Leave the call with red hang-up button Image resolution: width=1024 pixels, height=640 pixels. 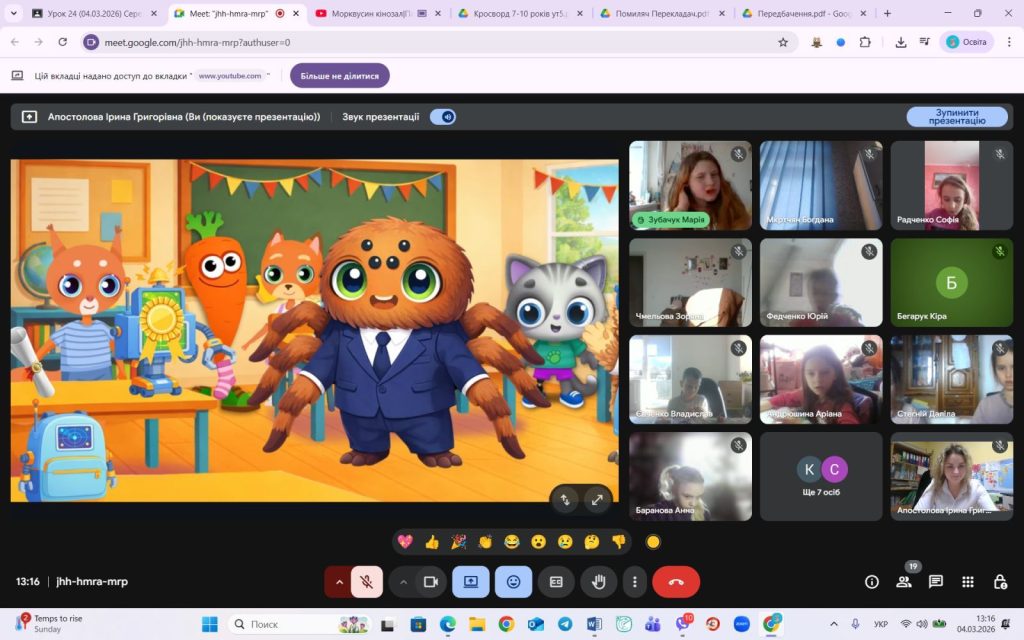676,582
